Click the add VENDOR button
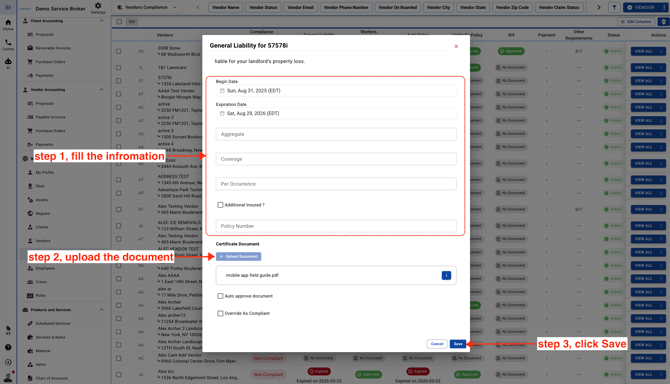 pos(641,7)
